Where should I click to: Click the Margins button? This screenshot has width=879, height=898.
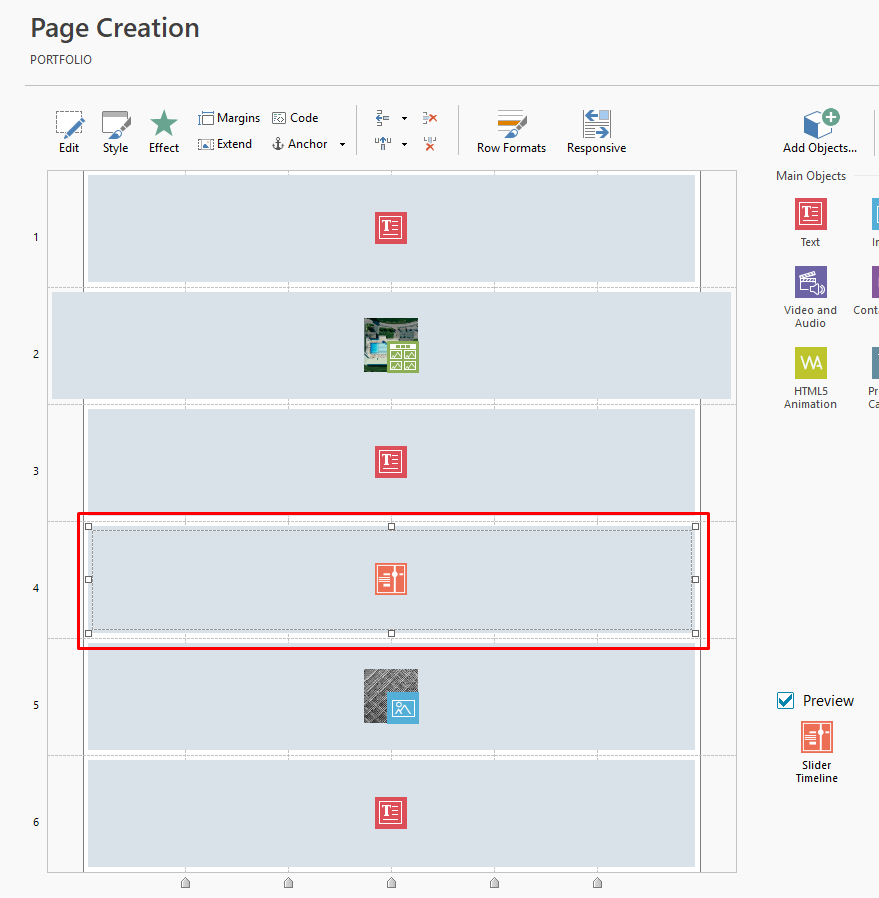(229, 118)
